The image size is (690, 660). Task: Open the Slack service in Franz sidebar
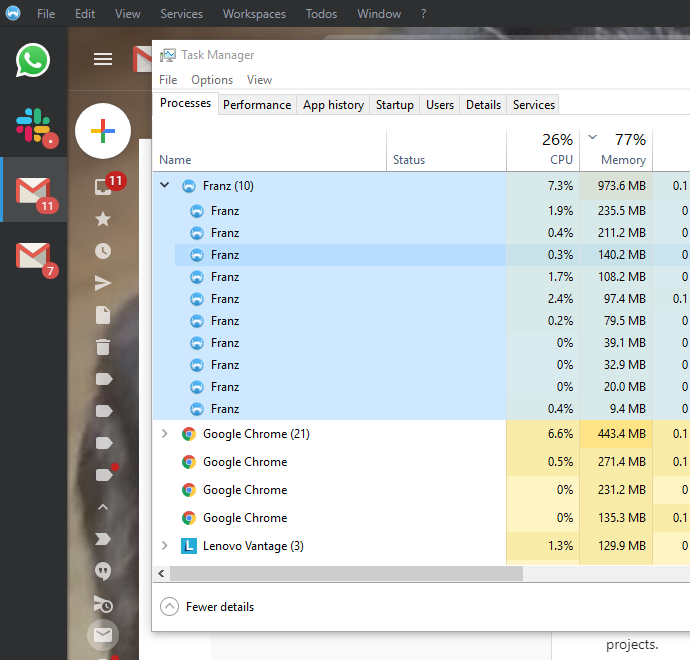[x=34, y=126]
